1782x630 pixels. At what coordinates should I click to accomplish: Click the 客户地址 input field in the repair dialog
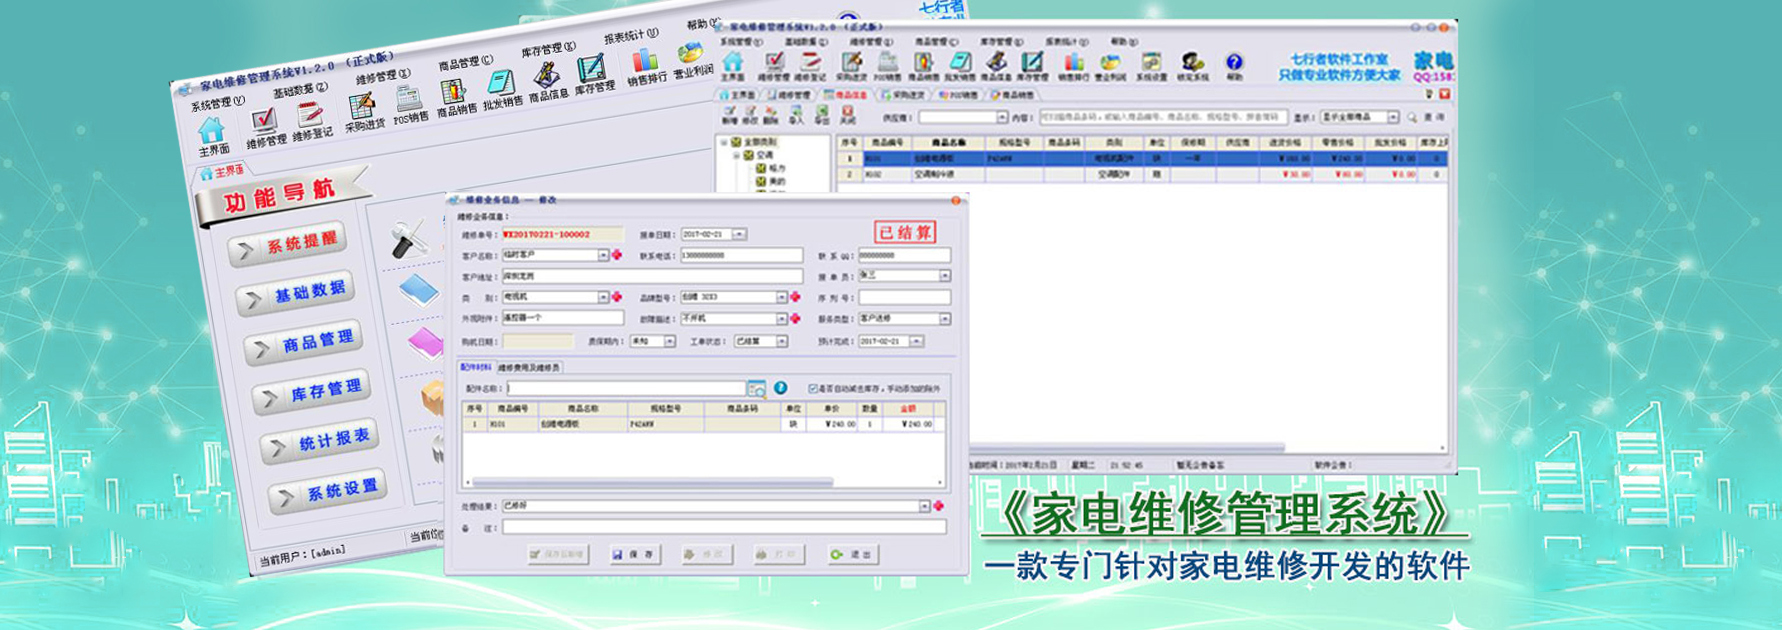coord(651,276)
